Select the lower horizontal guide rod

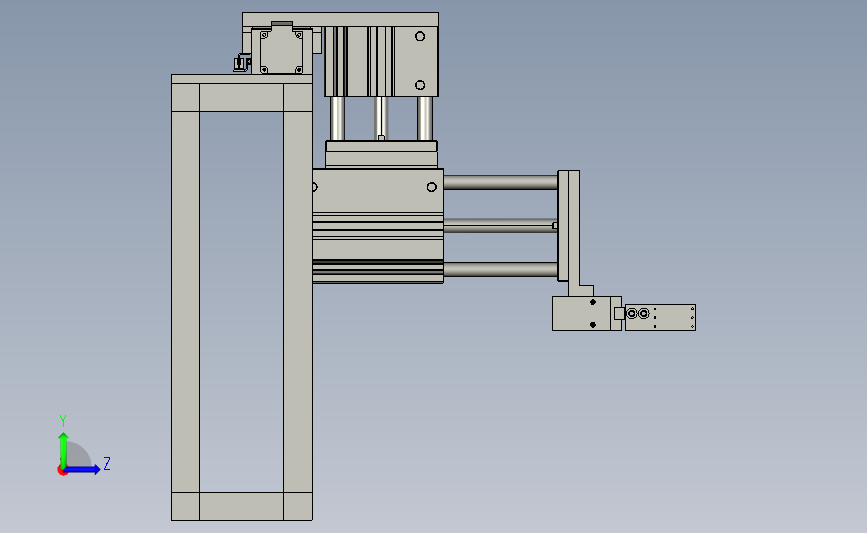[x=500, y=269]
